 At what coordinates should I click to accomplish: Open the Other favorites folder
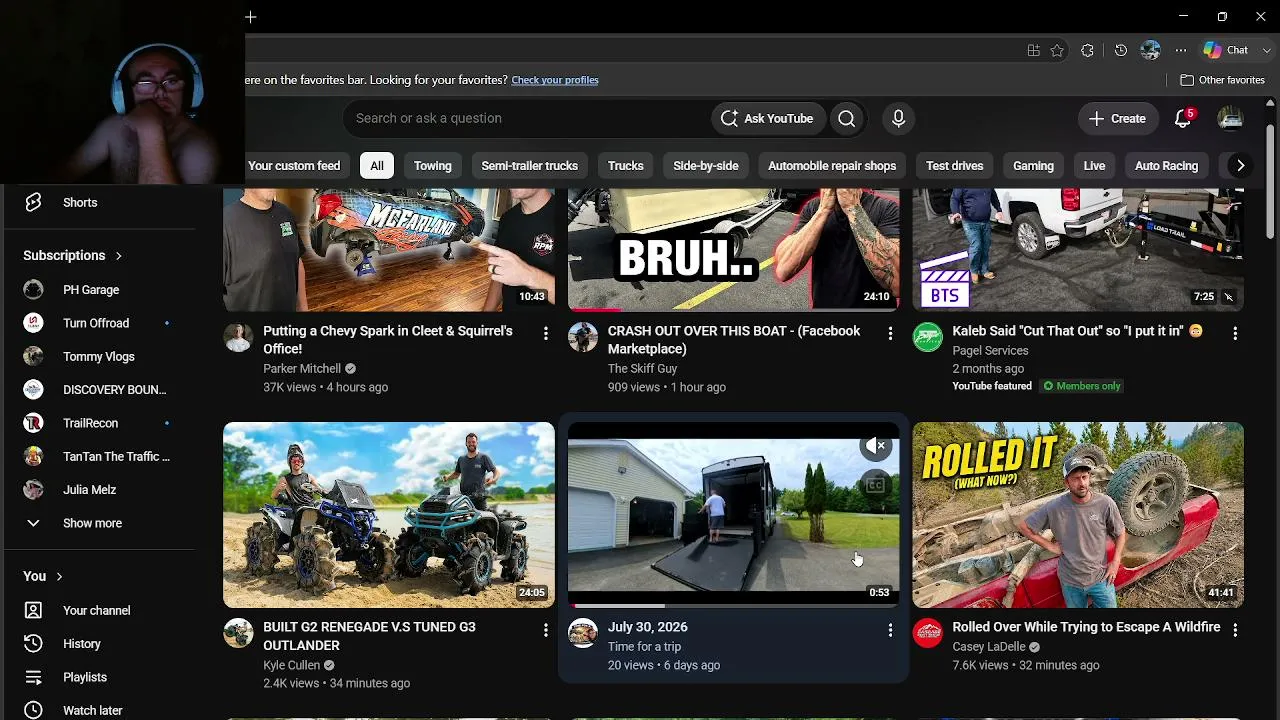[x=1222, y=80]
